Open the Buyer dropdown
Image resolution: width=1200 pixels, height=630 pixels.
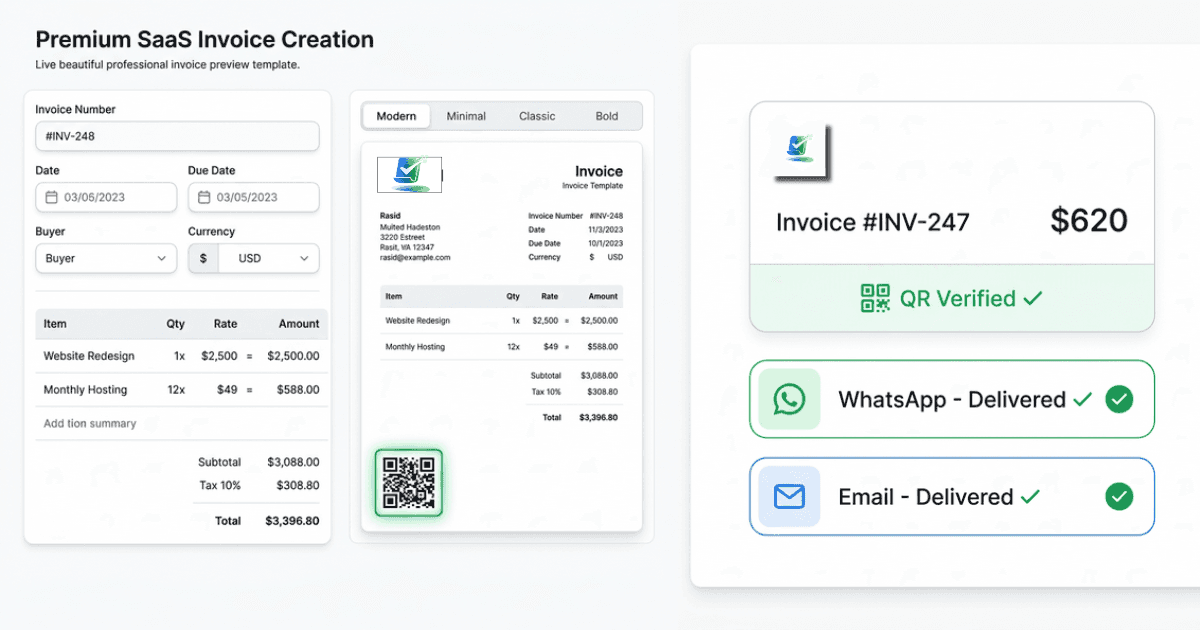point(105,258)
